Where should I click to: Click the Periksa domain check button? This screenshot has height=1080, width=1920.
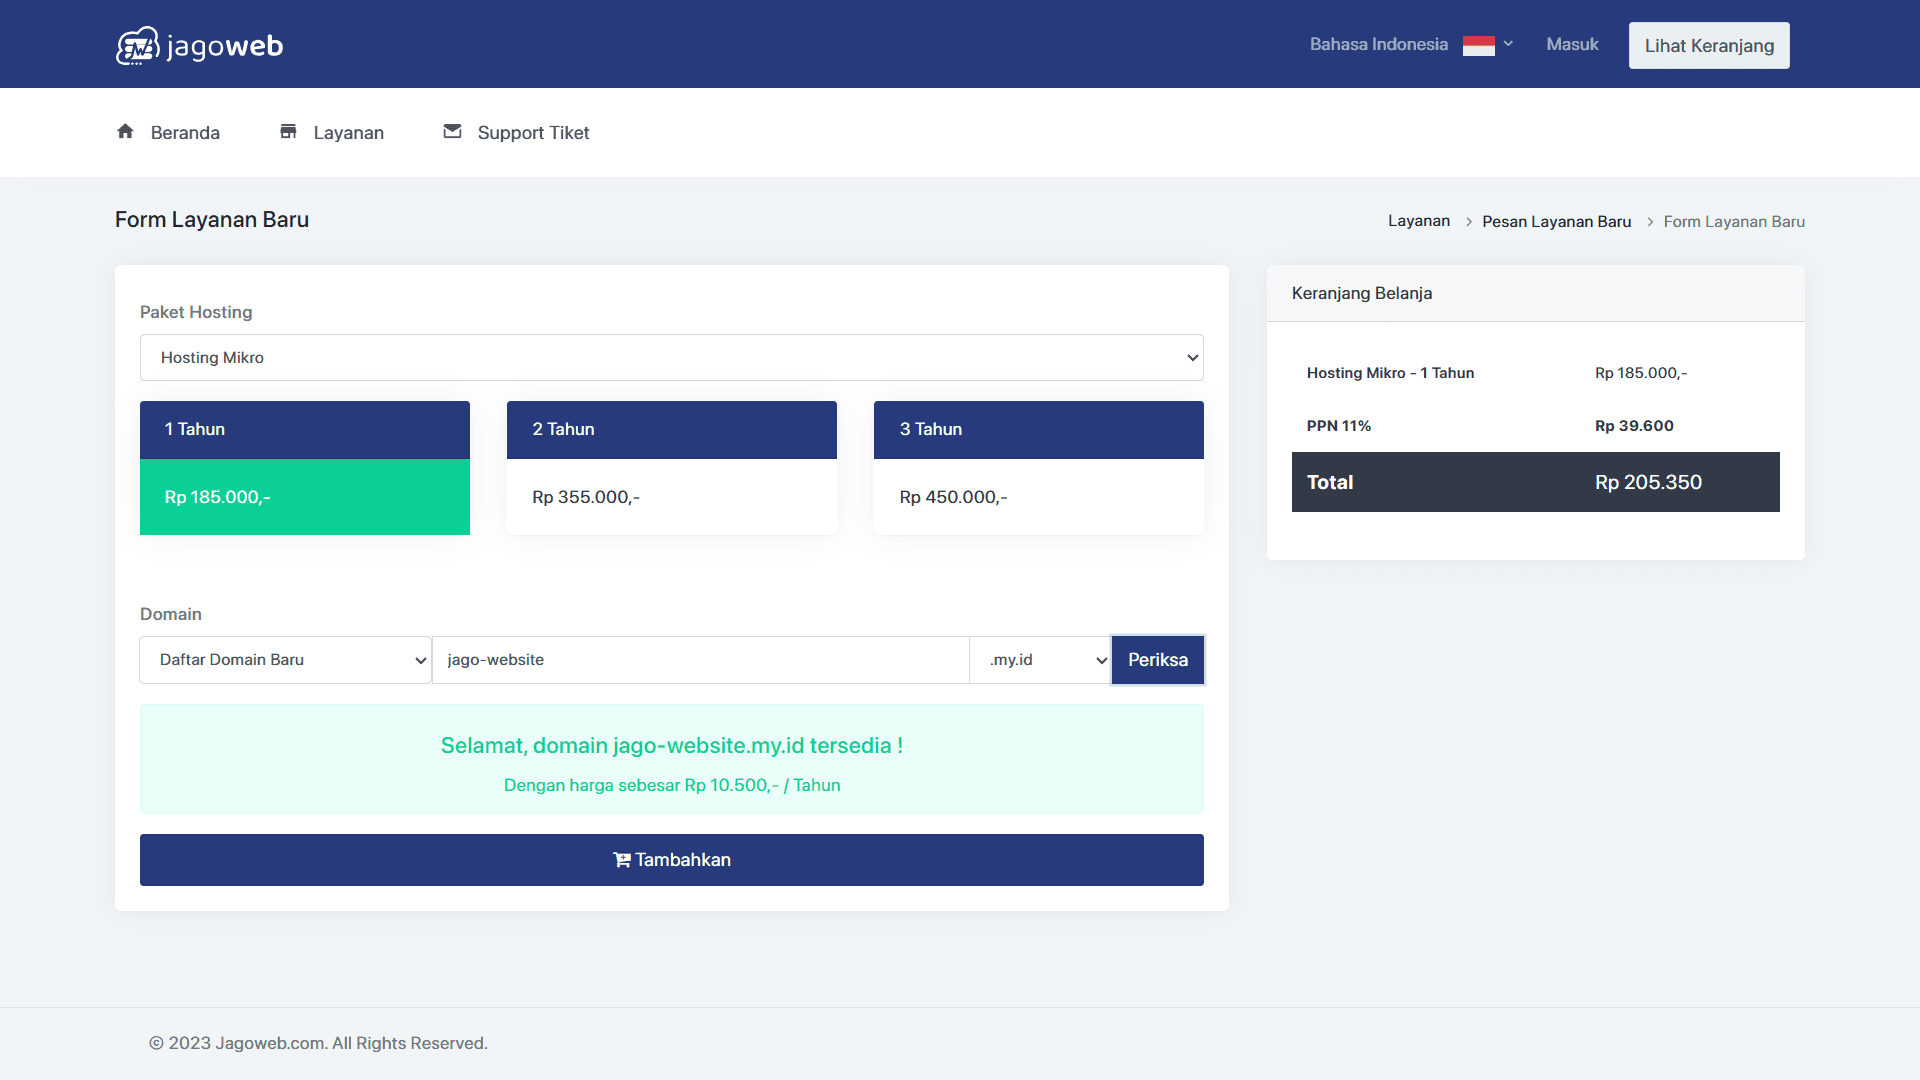tap(1158, 660)
